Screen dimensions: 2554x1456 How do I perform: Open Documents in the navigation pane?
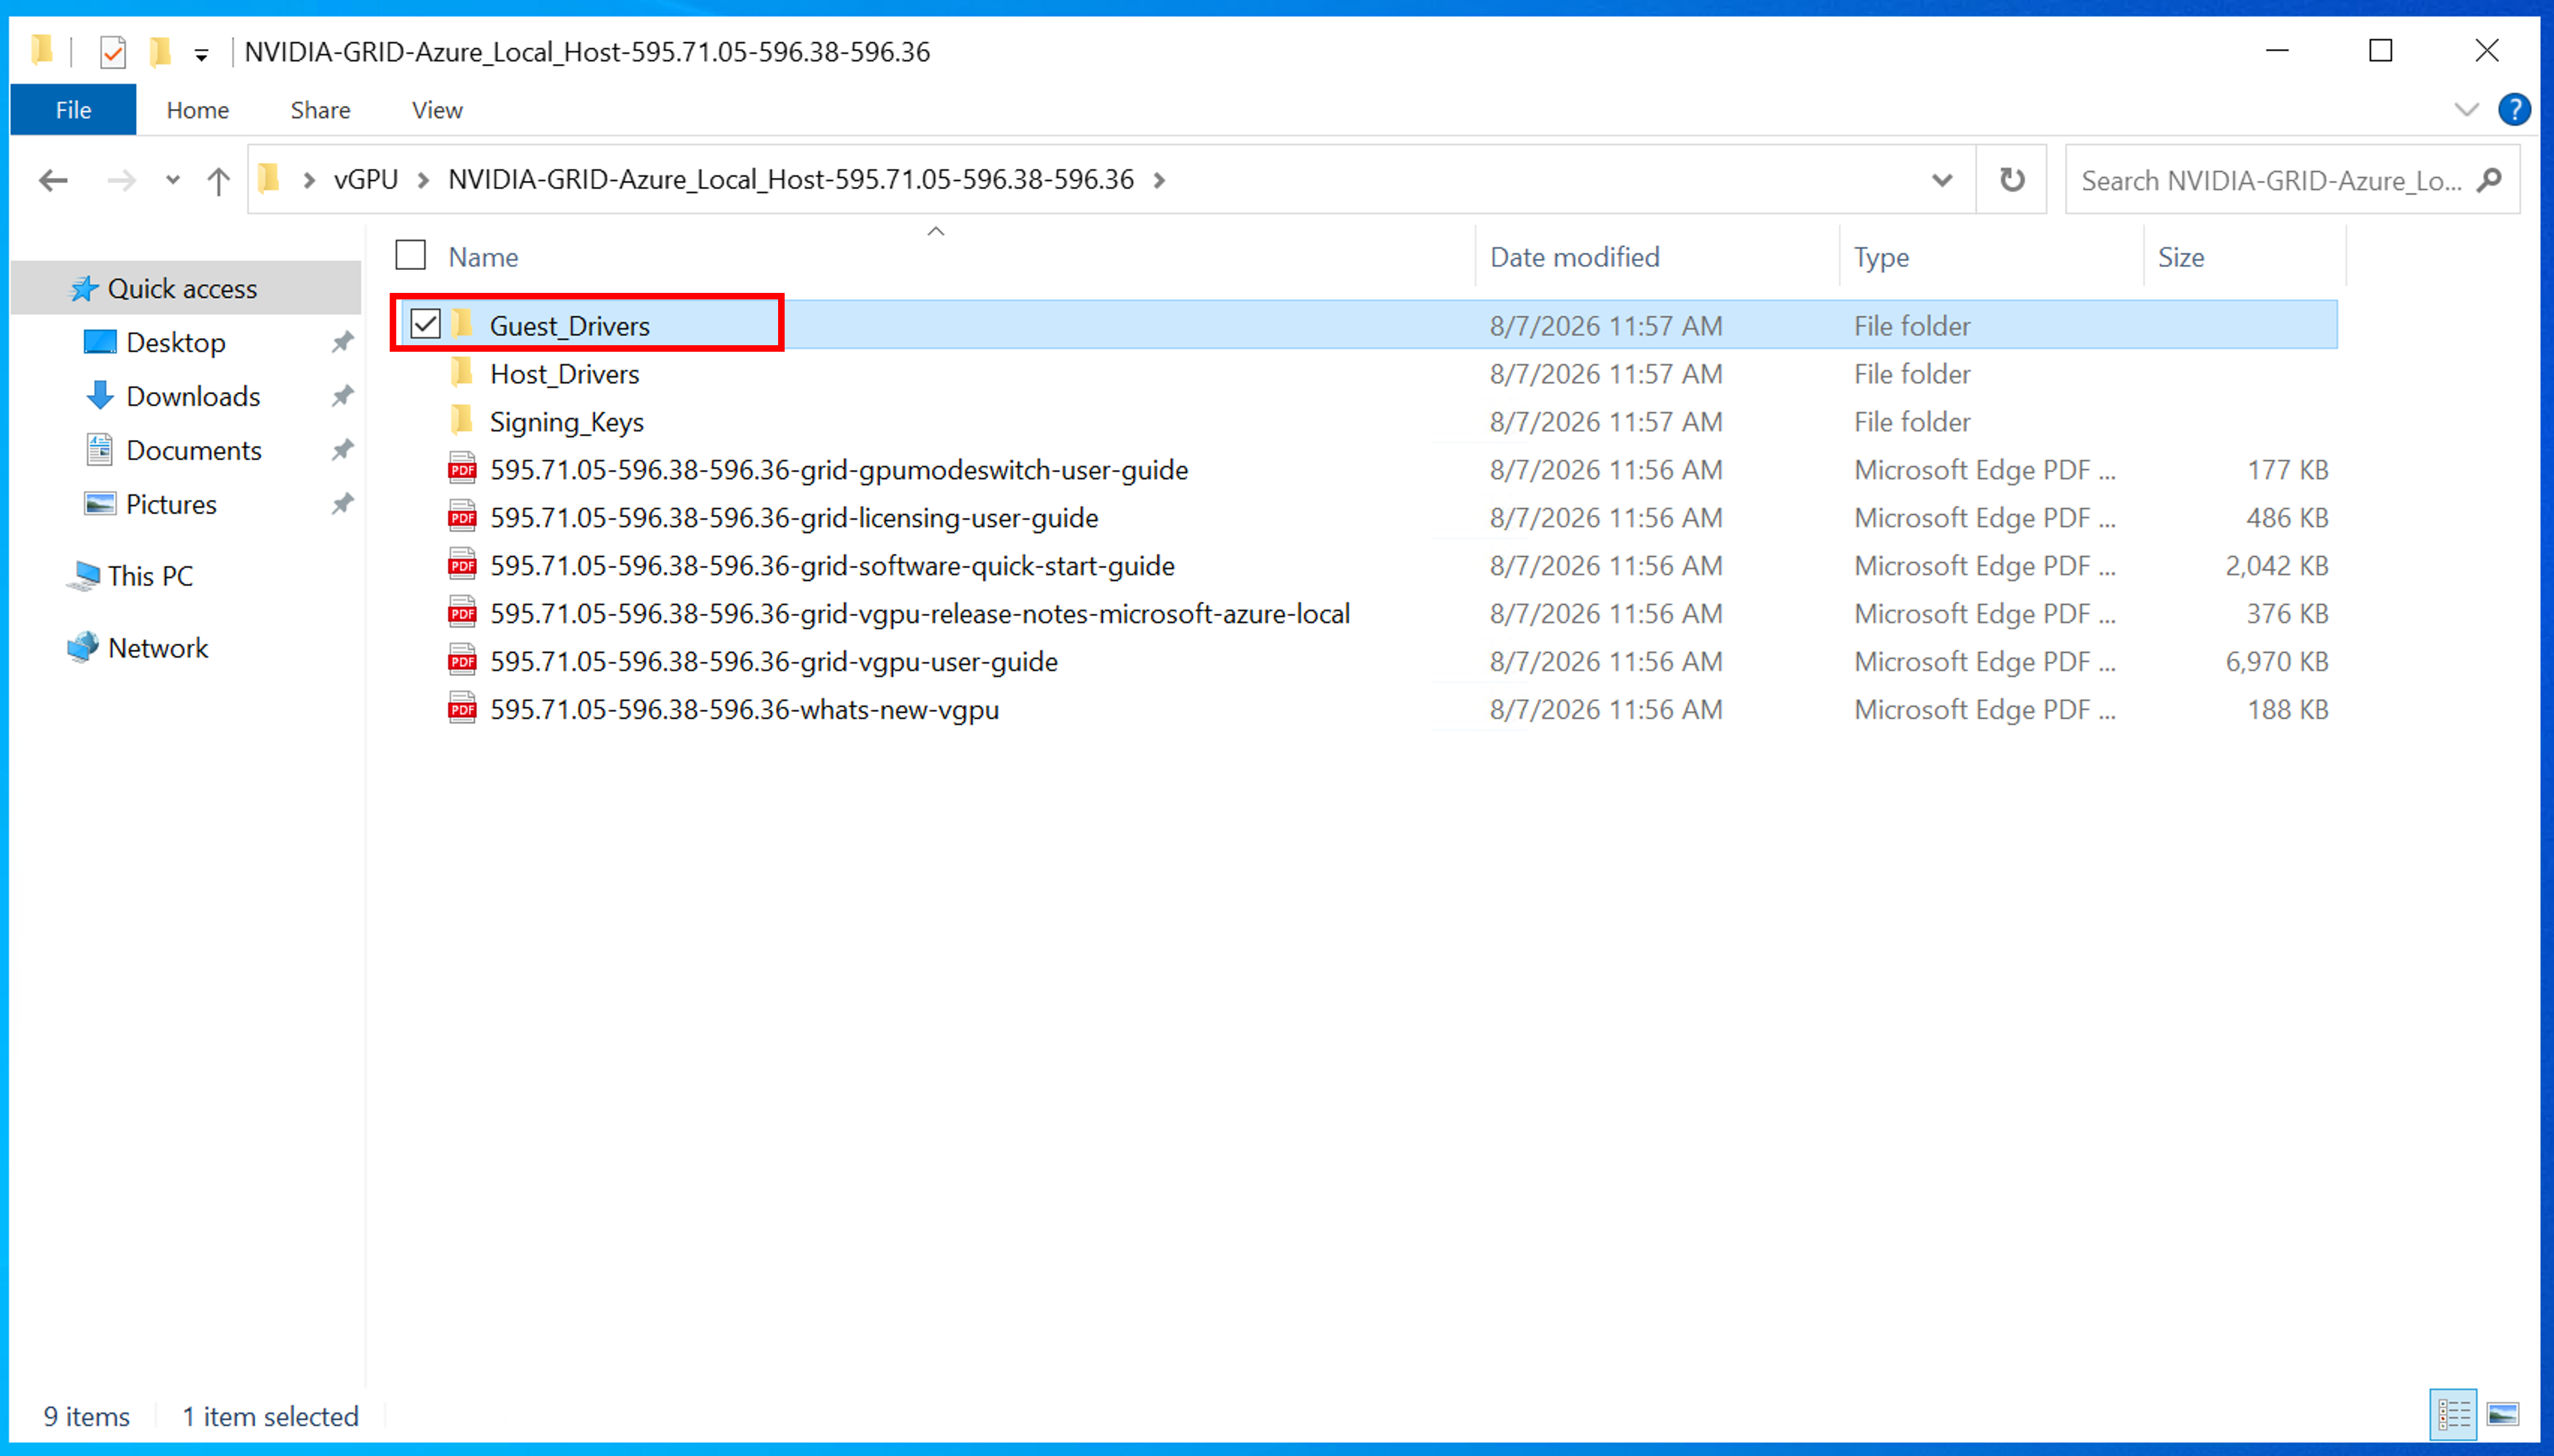point(194,451)
